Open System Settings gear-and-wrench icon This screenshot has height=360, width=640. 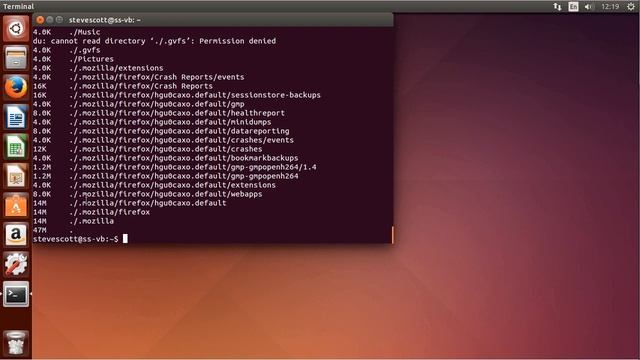(16, 264)
